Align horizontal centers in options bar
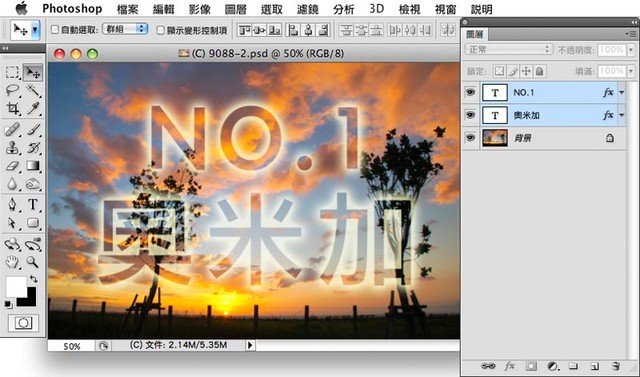This screenshot has height=377, width=640. 309,30
